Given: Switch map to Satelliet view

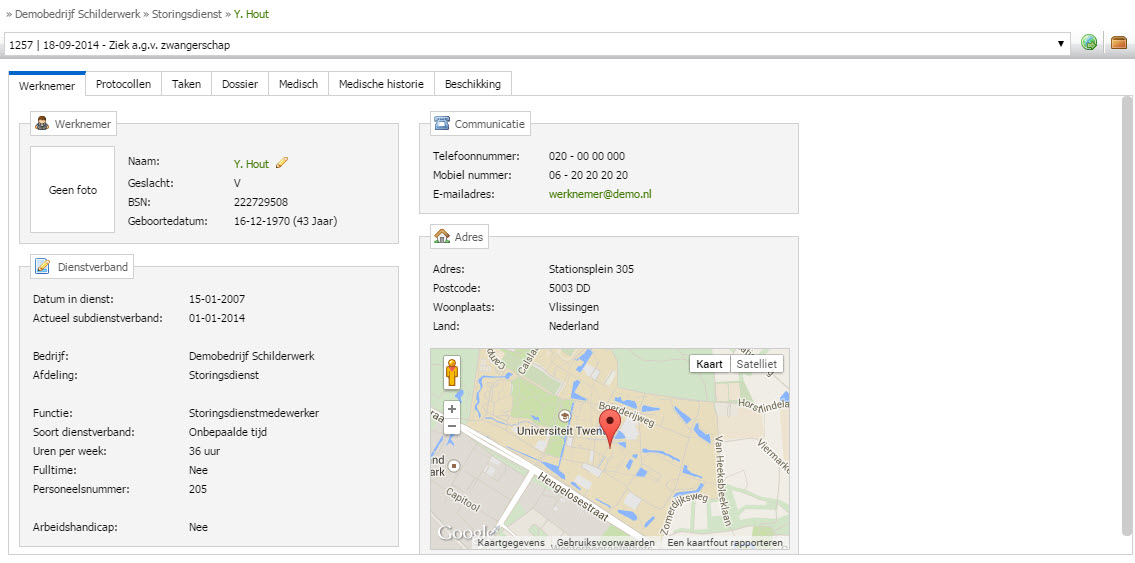Looking at the screenshot, I should (756, 364).
